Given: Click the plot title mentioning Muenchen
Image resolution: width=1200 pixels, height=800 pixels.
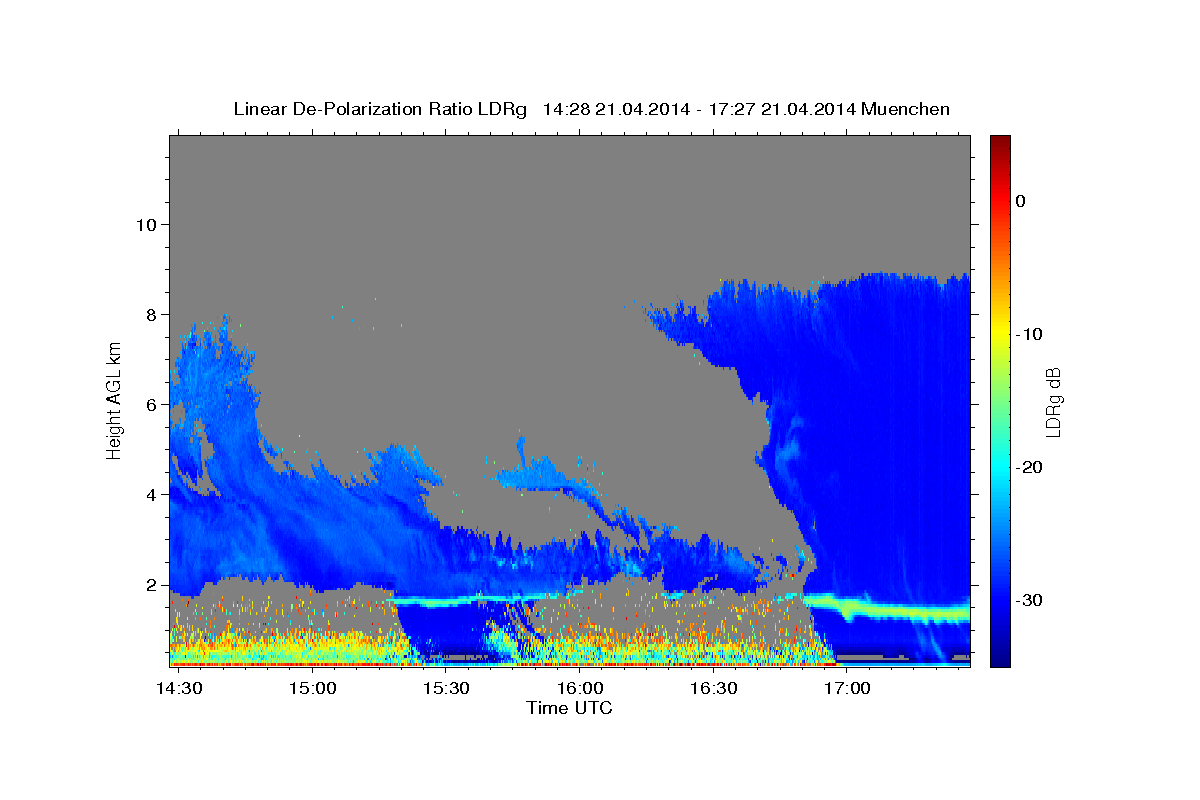Looking at the screenshot, I should click(591, 109).
